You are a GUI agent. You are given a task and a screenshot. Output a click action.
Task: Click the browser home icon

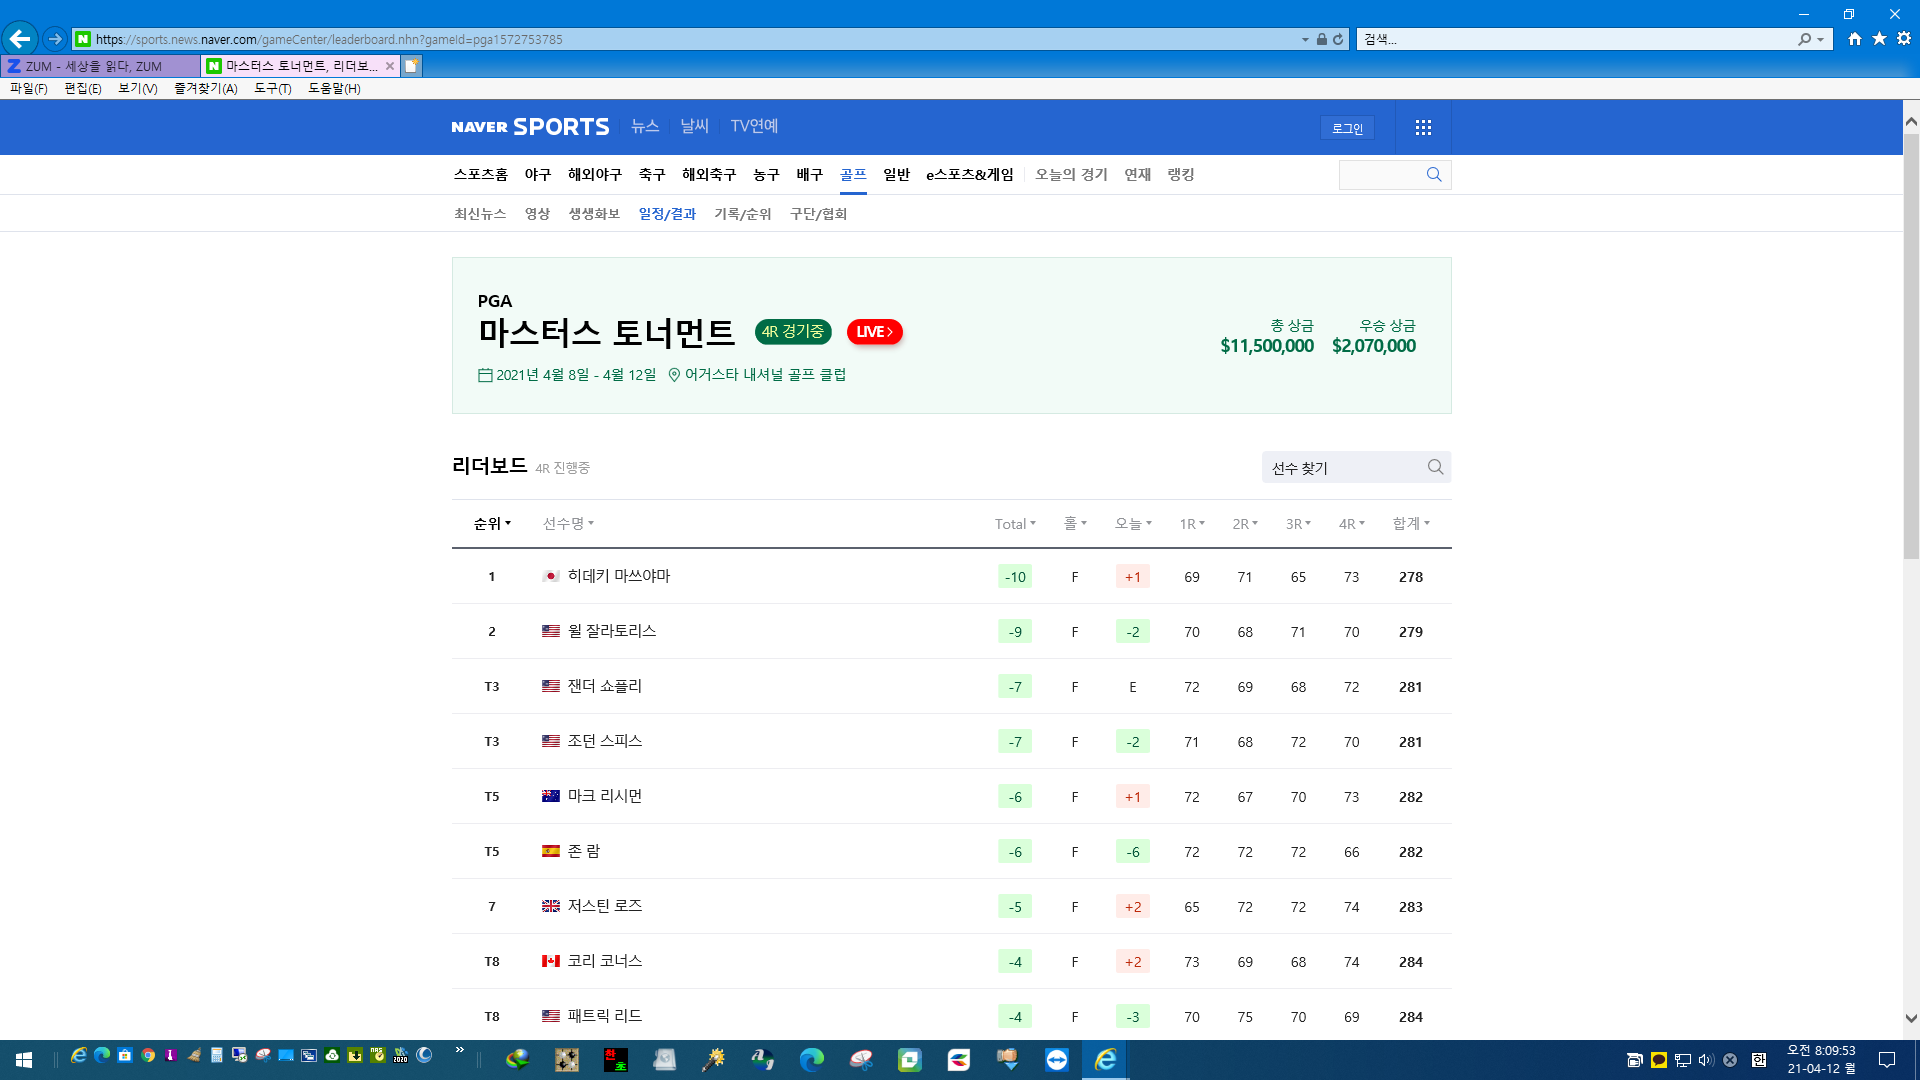point(1855,39)
